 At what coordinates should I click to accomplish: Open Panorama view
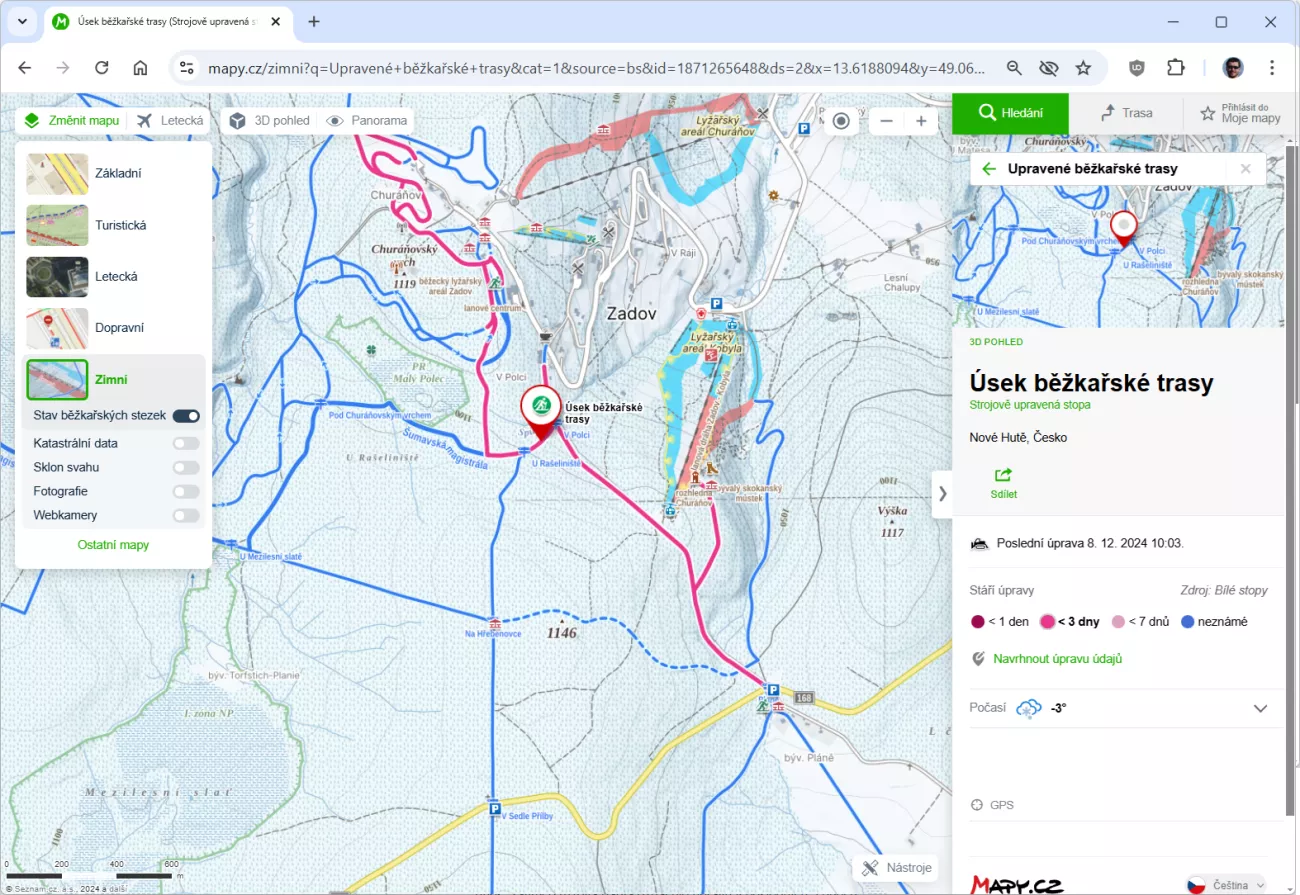(367, 121)
